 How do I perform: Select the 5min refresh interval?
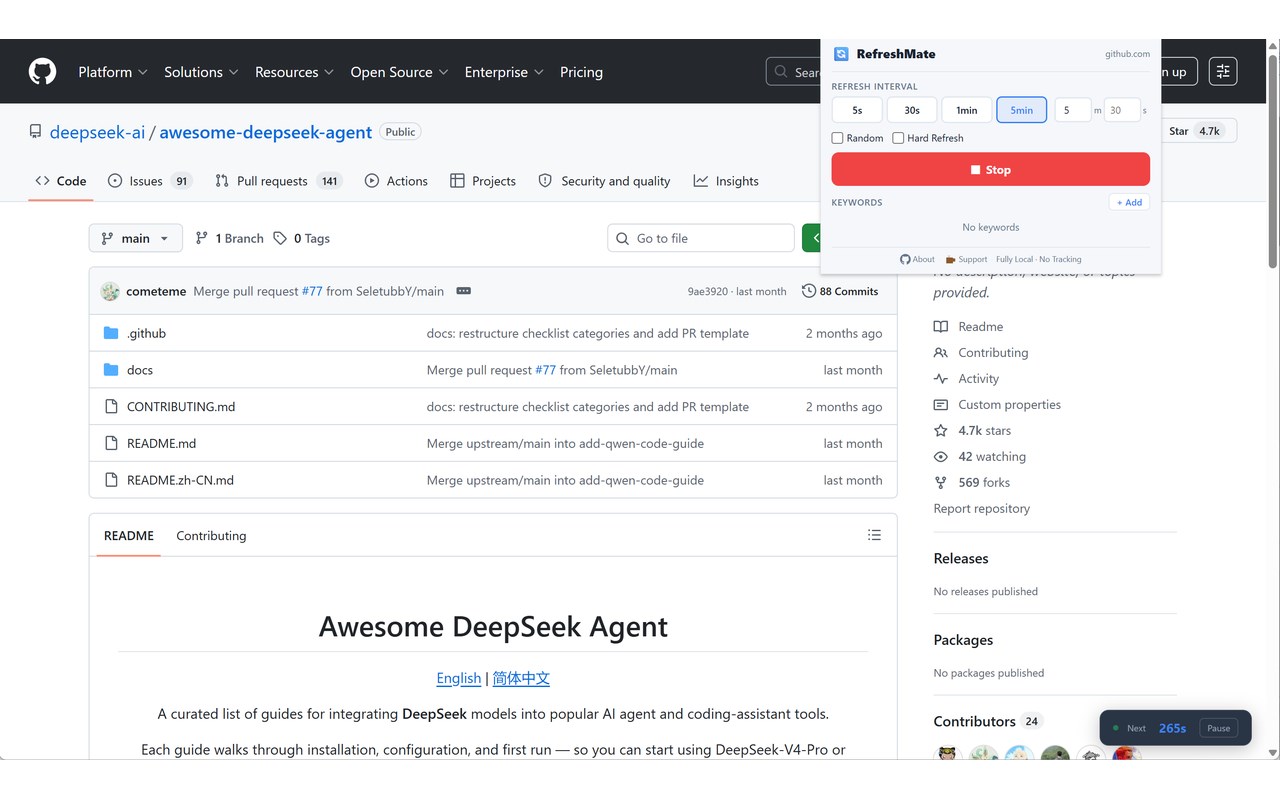coord(1022,110)
